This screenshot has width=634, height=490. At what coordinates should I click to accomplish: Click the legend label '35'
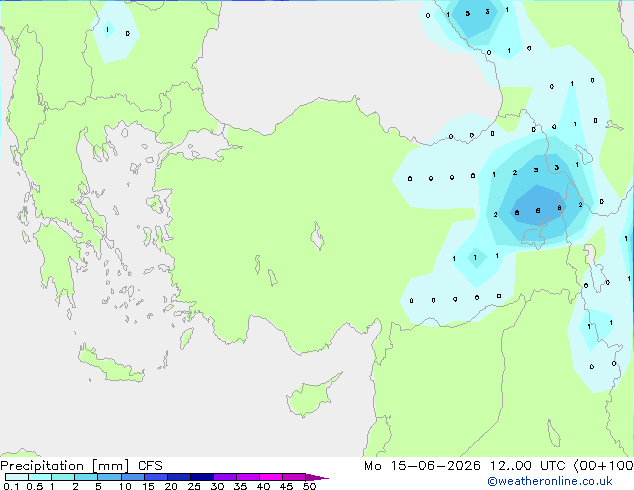240,486
